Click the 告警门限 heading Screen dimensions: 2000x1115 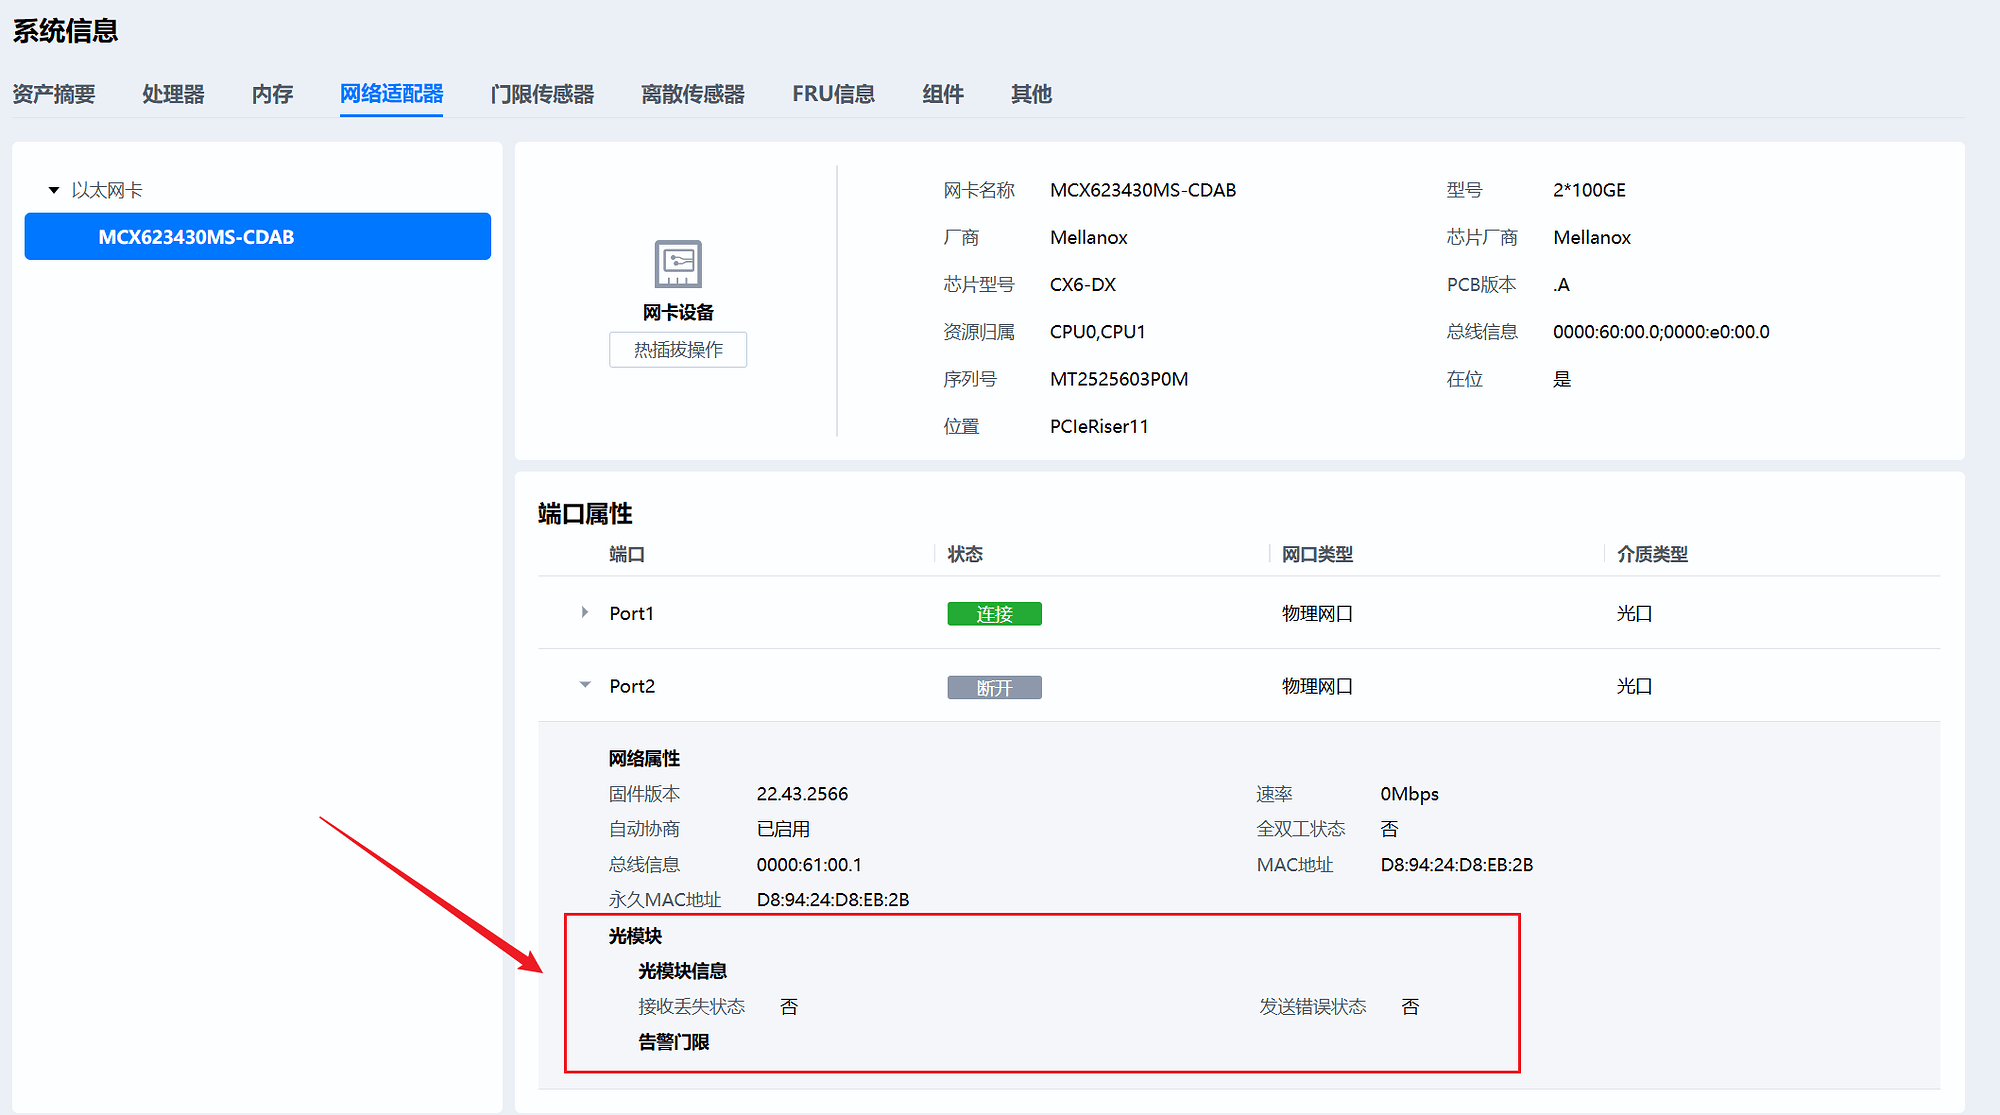tap(674, 1042)
